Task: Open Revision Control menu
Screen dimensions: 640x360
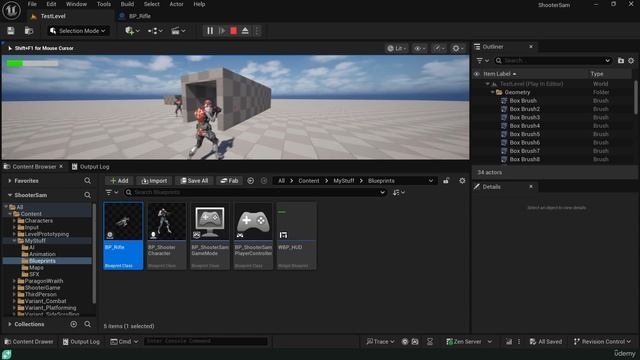Action: click(602, 342)
